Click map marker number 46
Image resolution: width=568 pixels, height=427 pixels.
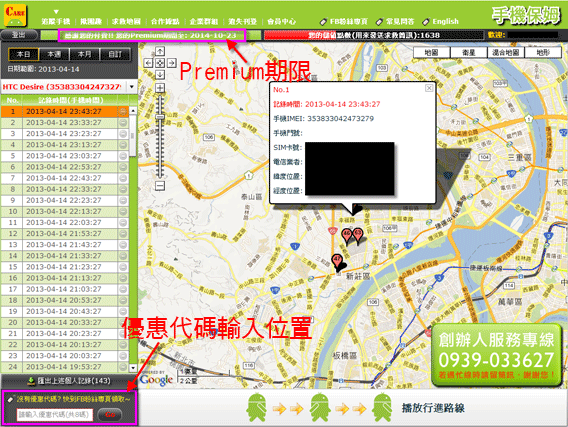click(x=347, y=235)
